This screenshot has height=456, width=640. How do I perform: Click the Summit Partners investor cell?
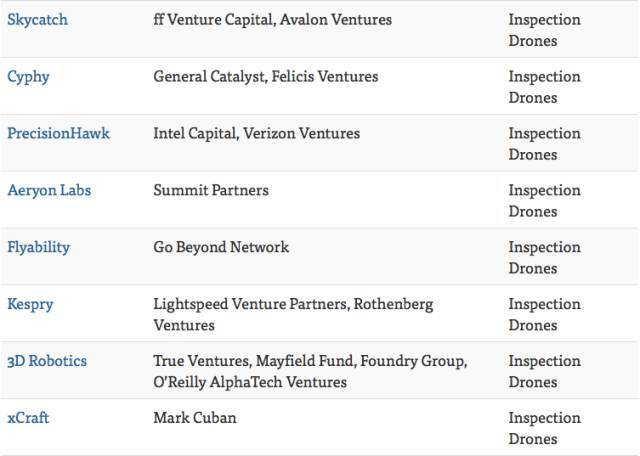pos(211,190)
